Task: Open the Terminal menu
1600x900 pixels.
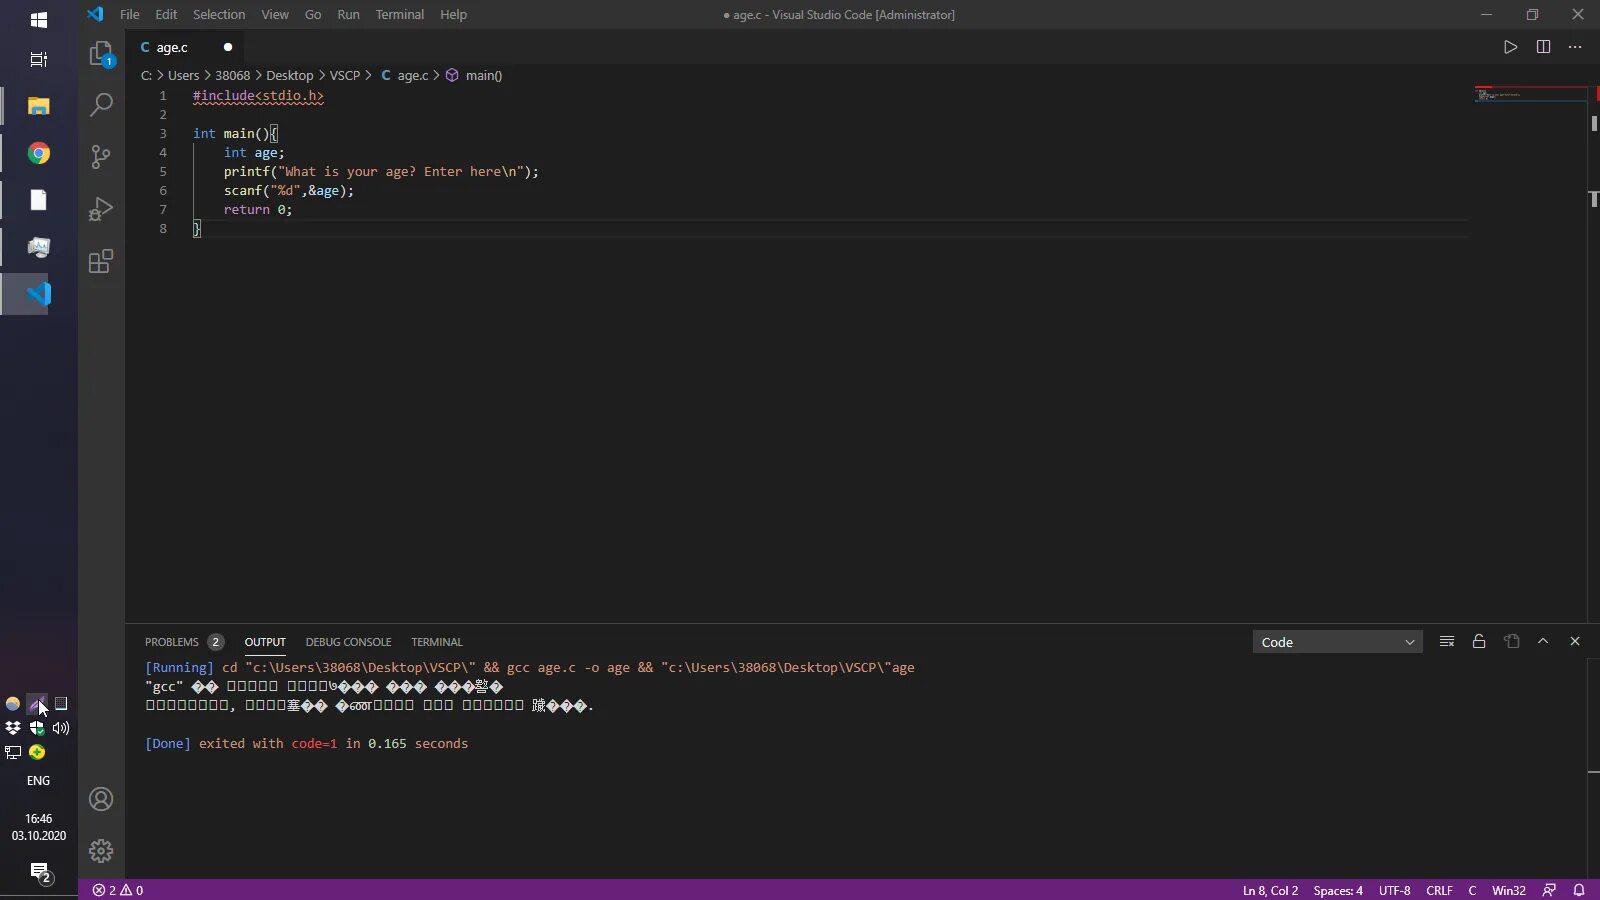Action: (x=400, y=15)
